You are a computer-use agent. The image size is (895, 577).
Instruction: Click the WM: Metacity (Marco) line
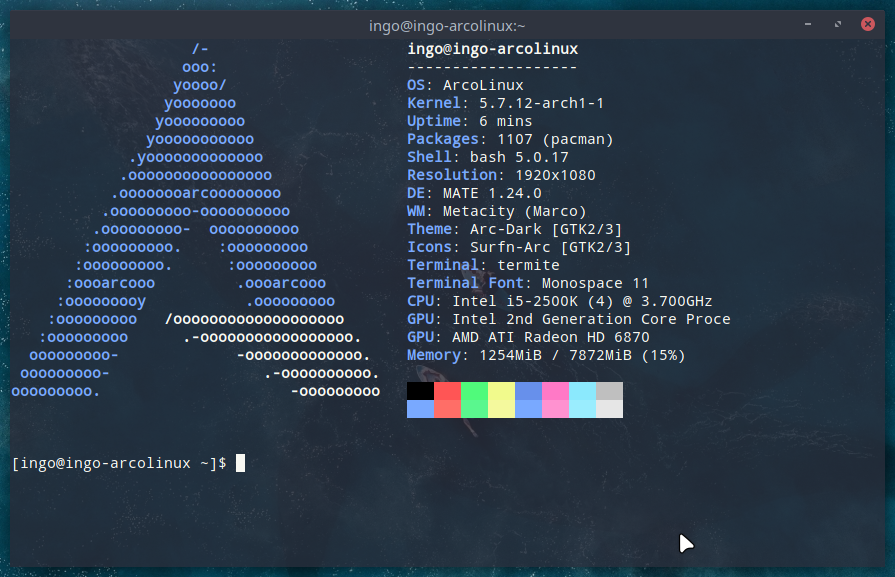[497, 211]
